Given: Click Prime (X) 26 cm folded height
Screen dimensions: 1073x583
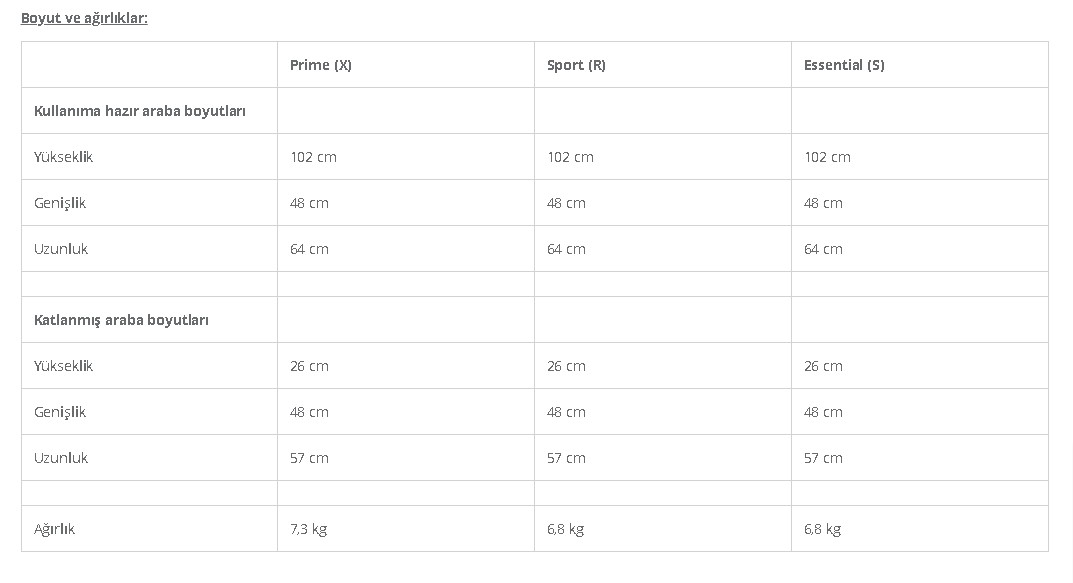Looking at the screenshot, I should tap(309, 366).
